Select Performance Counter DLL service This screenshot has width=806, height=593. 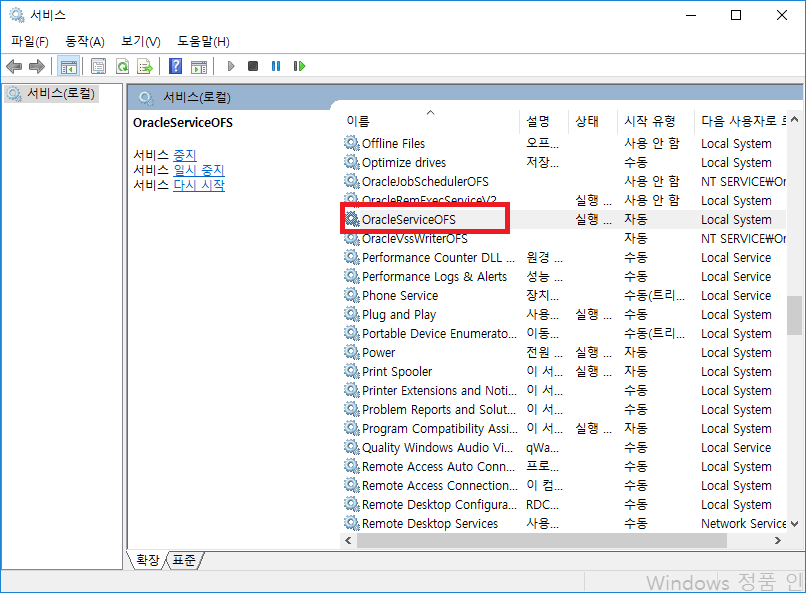[x=564, y=257]
